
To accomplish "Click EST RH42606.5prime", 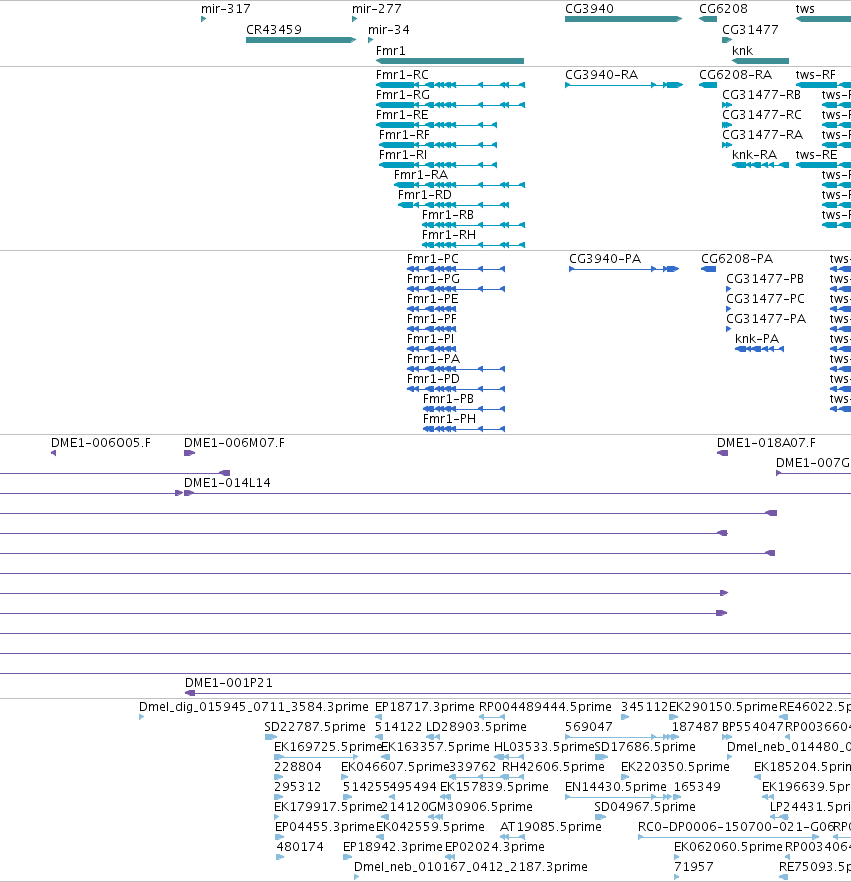I will [x=512, y=777].
